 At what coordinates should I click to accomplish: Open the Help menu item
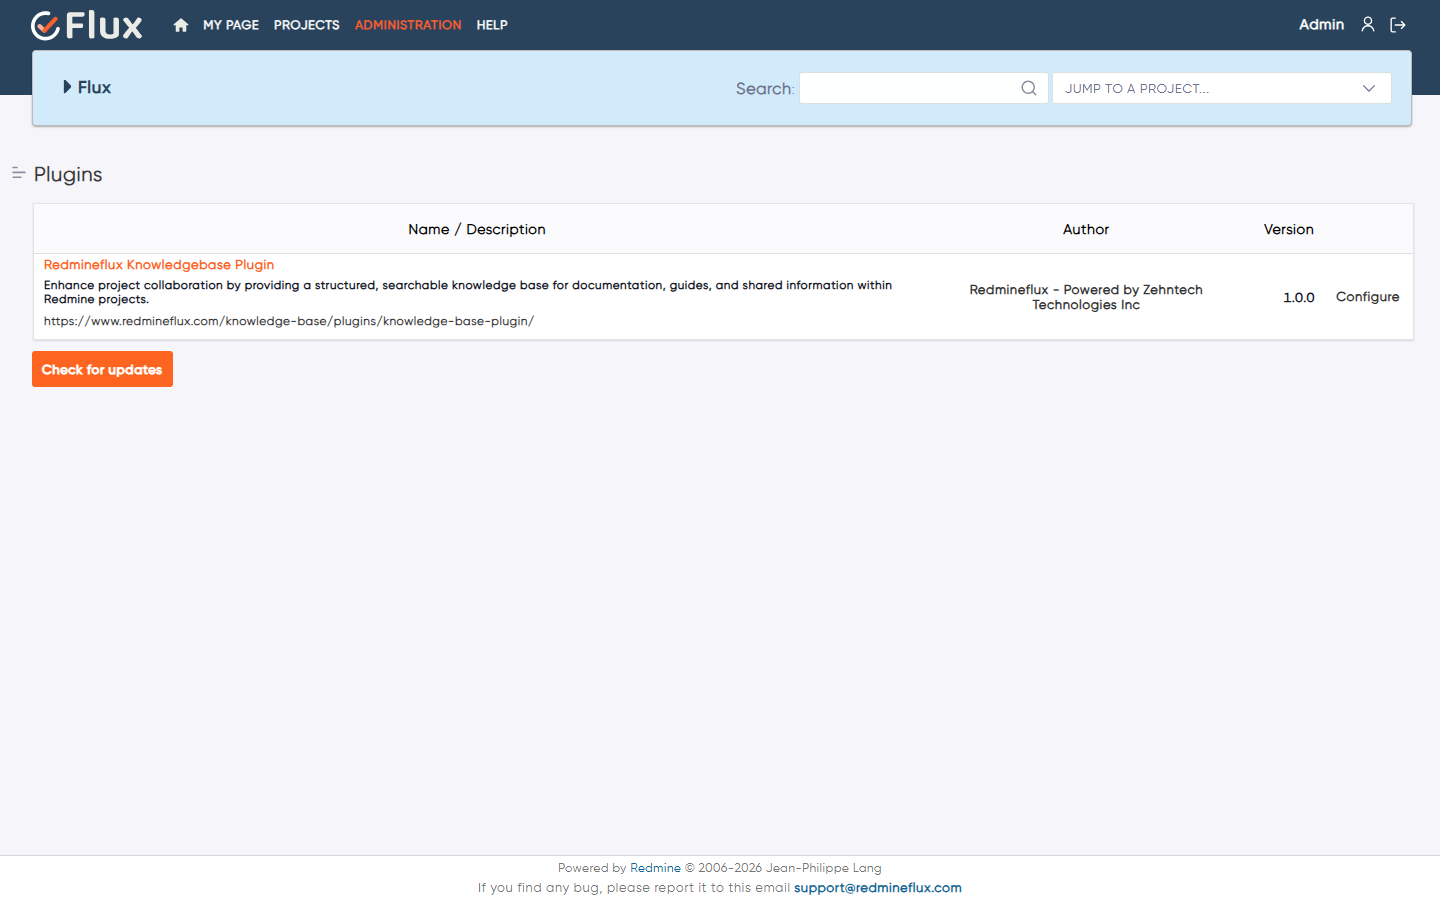point(492,25)
